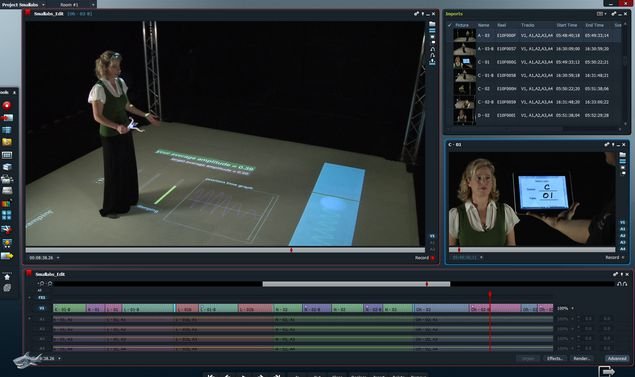Switch to the Room #1 tab

click(69, 4)
